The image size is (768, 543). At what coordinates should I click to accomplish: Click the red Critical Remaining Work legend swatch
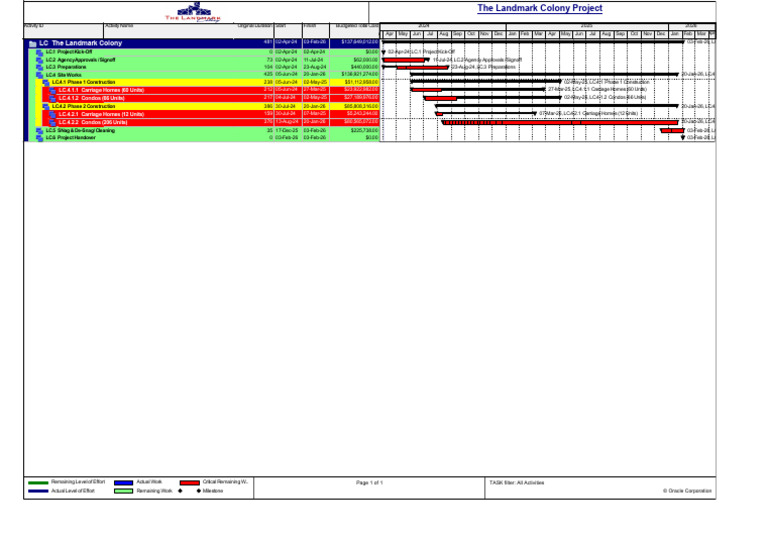tap(190, 483)
